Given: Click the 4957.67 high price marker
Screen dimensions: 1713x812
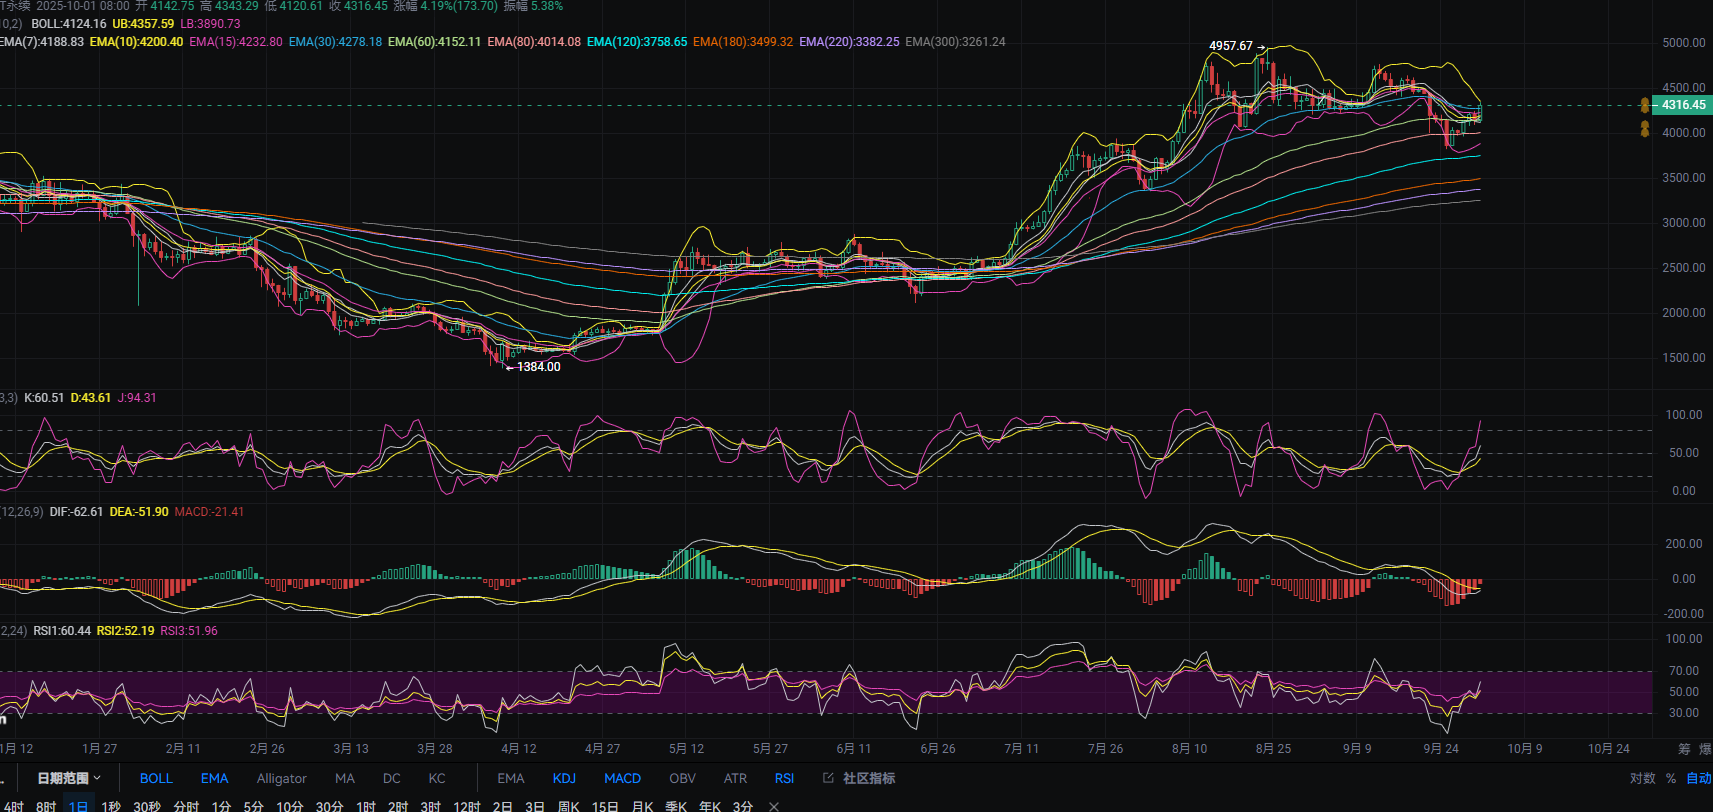Looking at the screenshot, I should [1230, 46].
